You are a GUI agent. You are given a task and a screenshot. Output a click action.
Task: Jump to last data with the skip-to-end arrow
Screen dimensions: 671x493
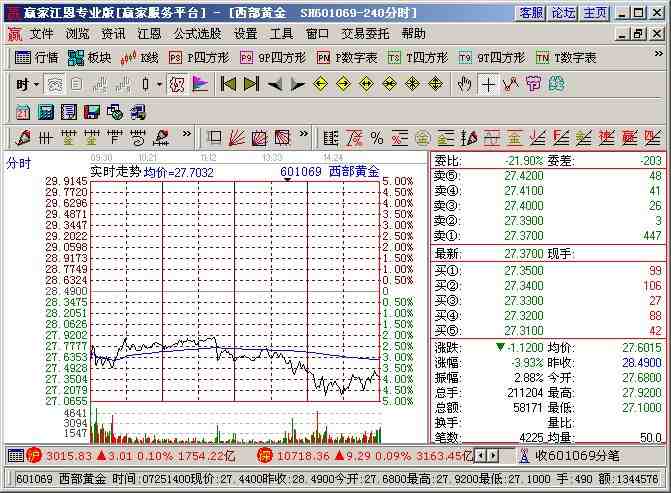(251, 84)
